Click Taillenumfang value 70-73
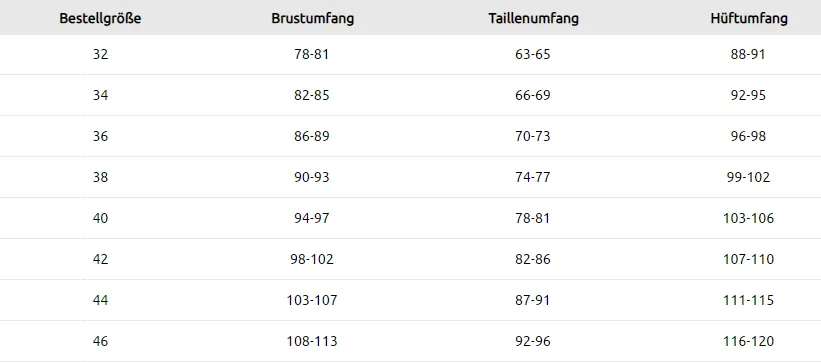821x363 pixels. [533, 136]
